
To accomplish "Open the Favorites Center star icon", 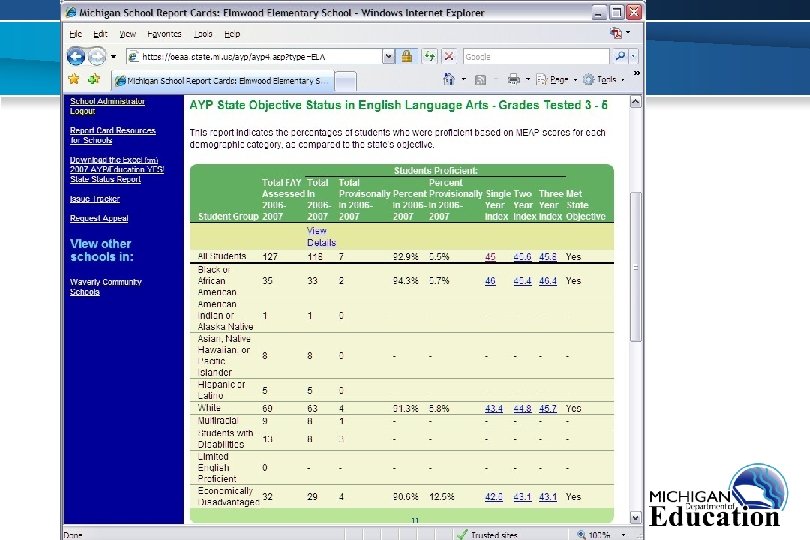I will click(x=74, y=79).
